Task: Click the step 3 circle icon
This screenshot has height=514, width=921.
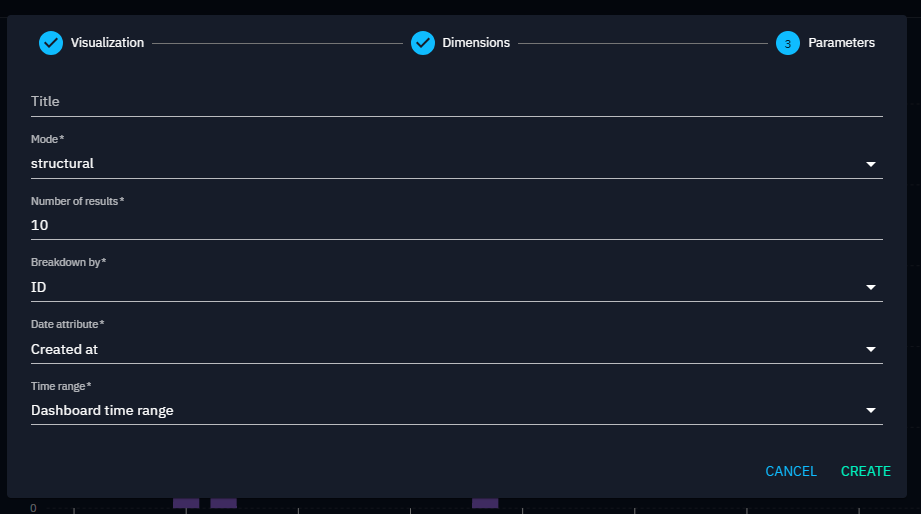Action: tap(788, 43)
